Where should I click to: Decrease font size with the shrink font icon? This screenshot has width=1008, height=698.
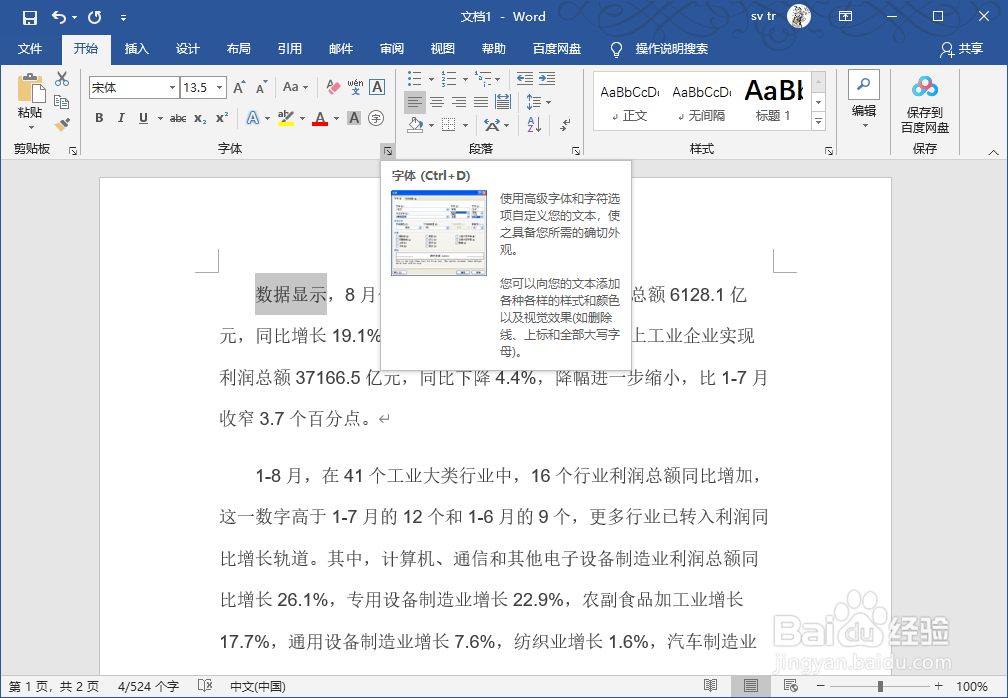click(x=261, y=87)
